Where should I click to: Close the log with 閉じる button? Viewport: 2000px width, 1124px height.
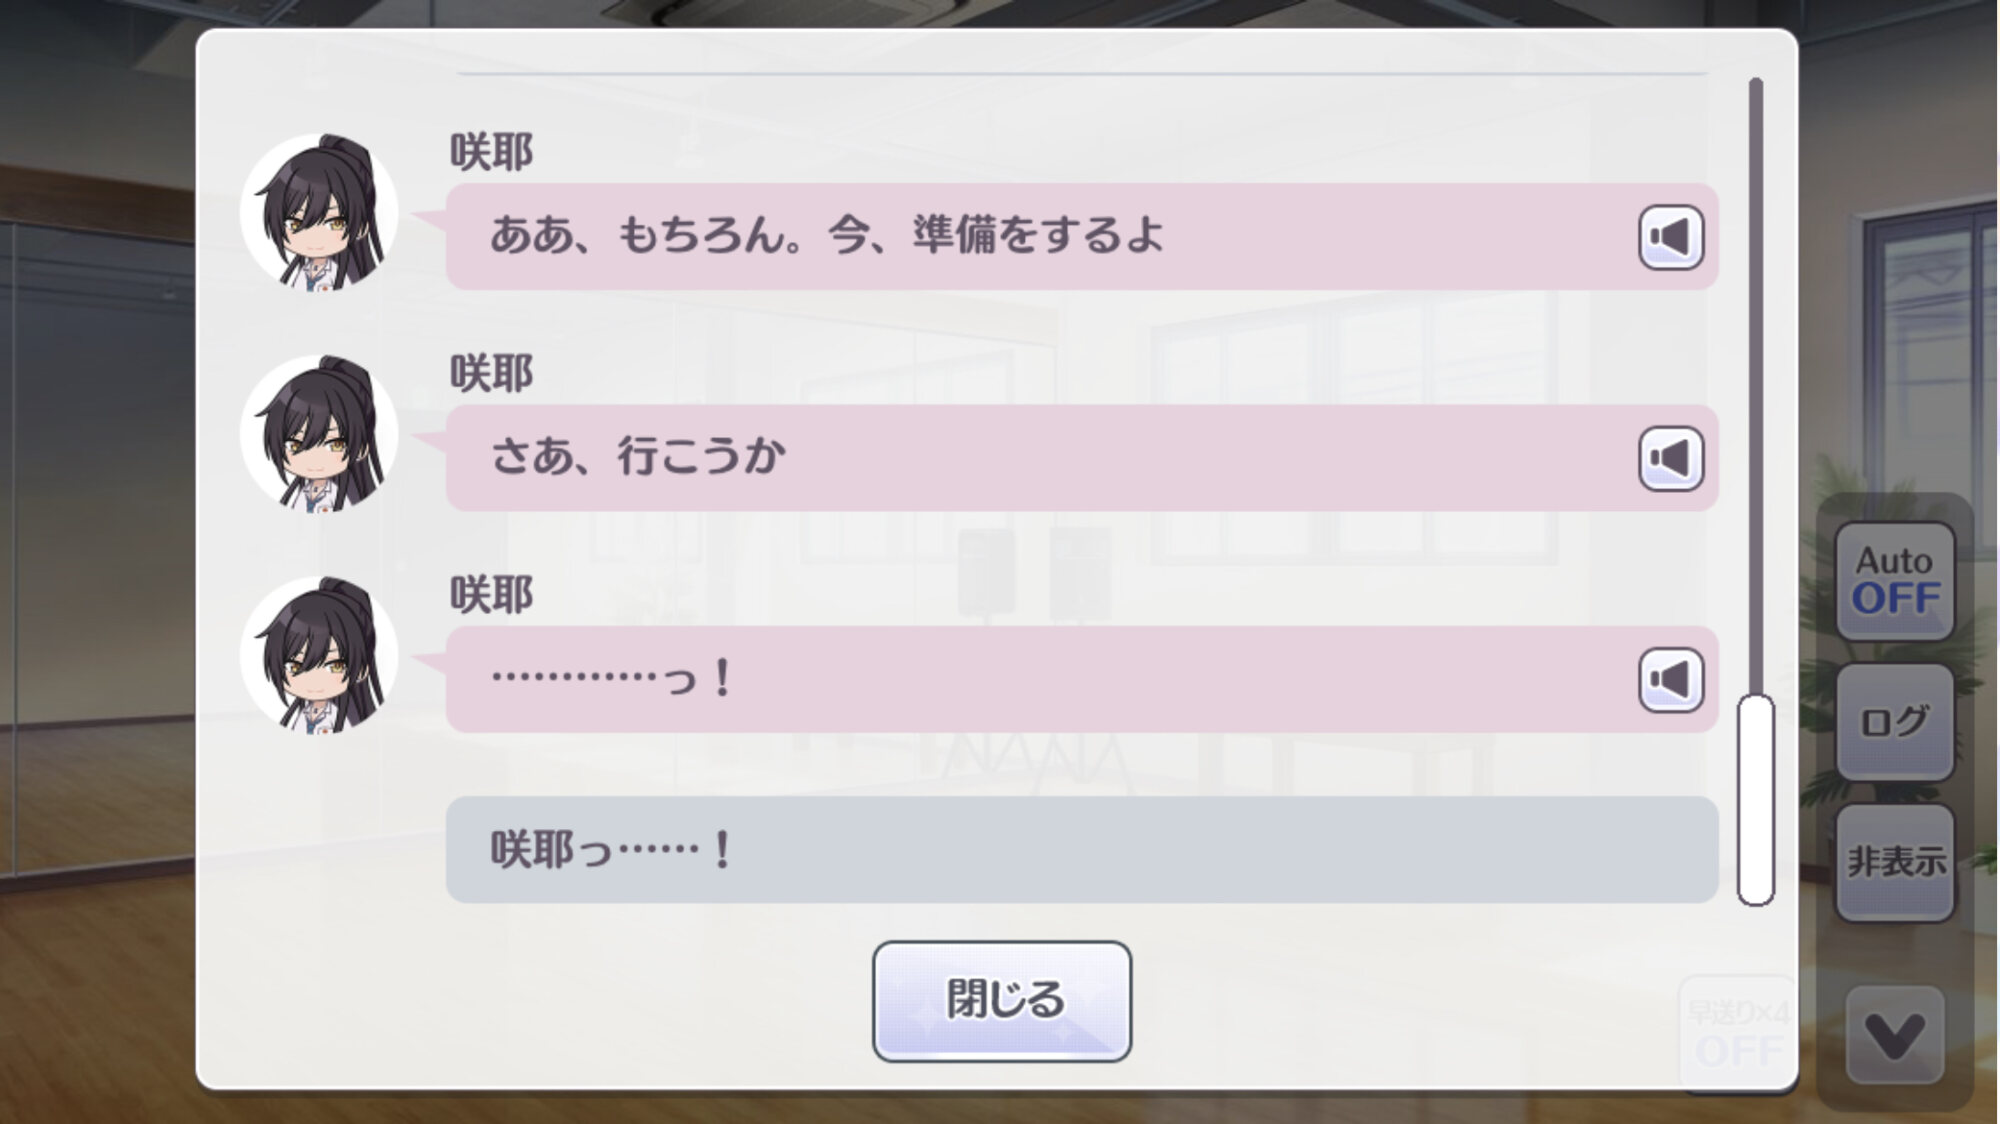[1002, 1000]
